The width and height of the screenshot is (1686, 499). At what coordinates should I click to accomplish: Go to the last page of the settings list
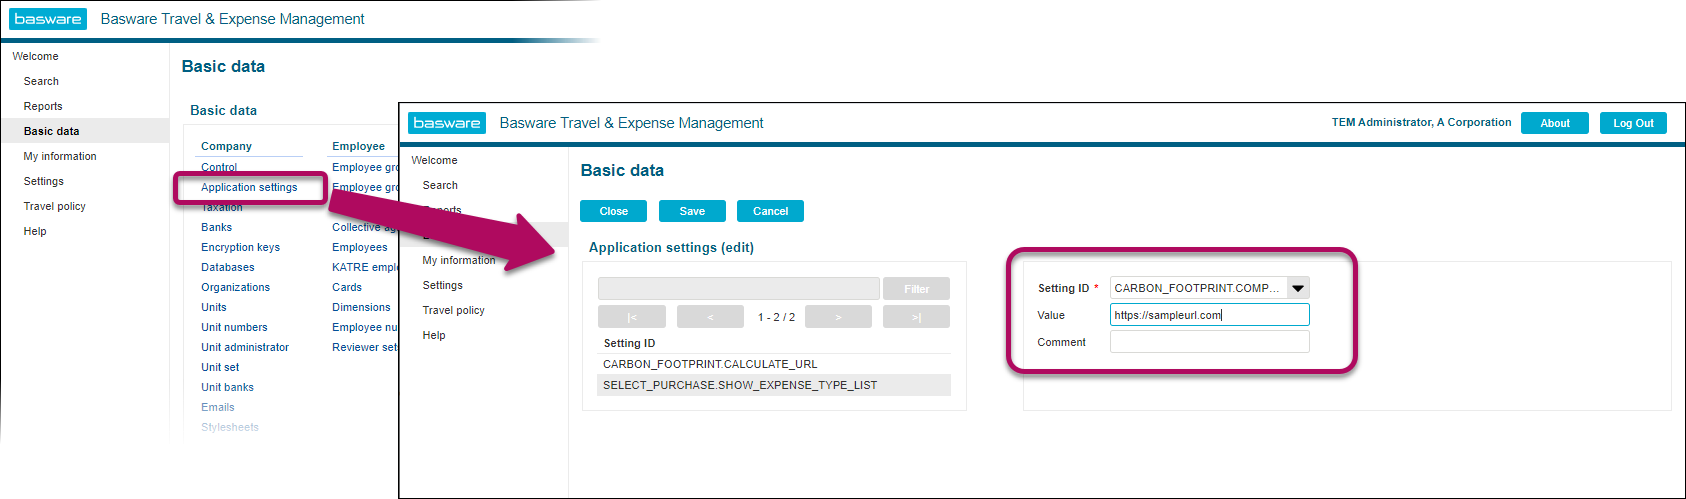(x=916, y=317)
